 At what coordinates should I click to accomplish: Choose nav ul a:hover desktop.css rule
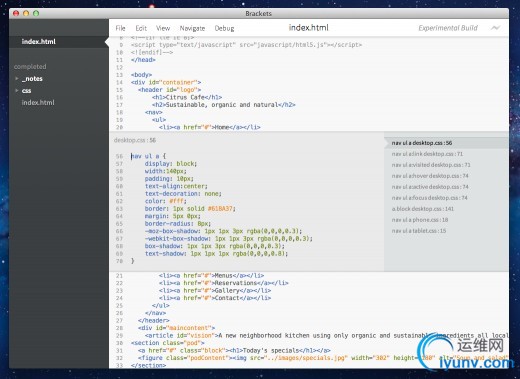point(430,176)
